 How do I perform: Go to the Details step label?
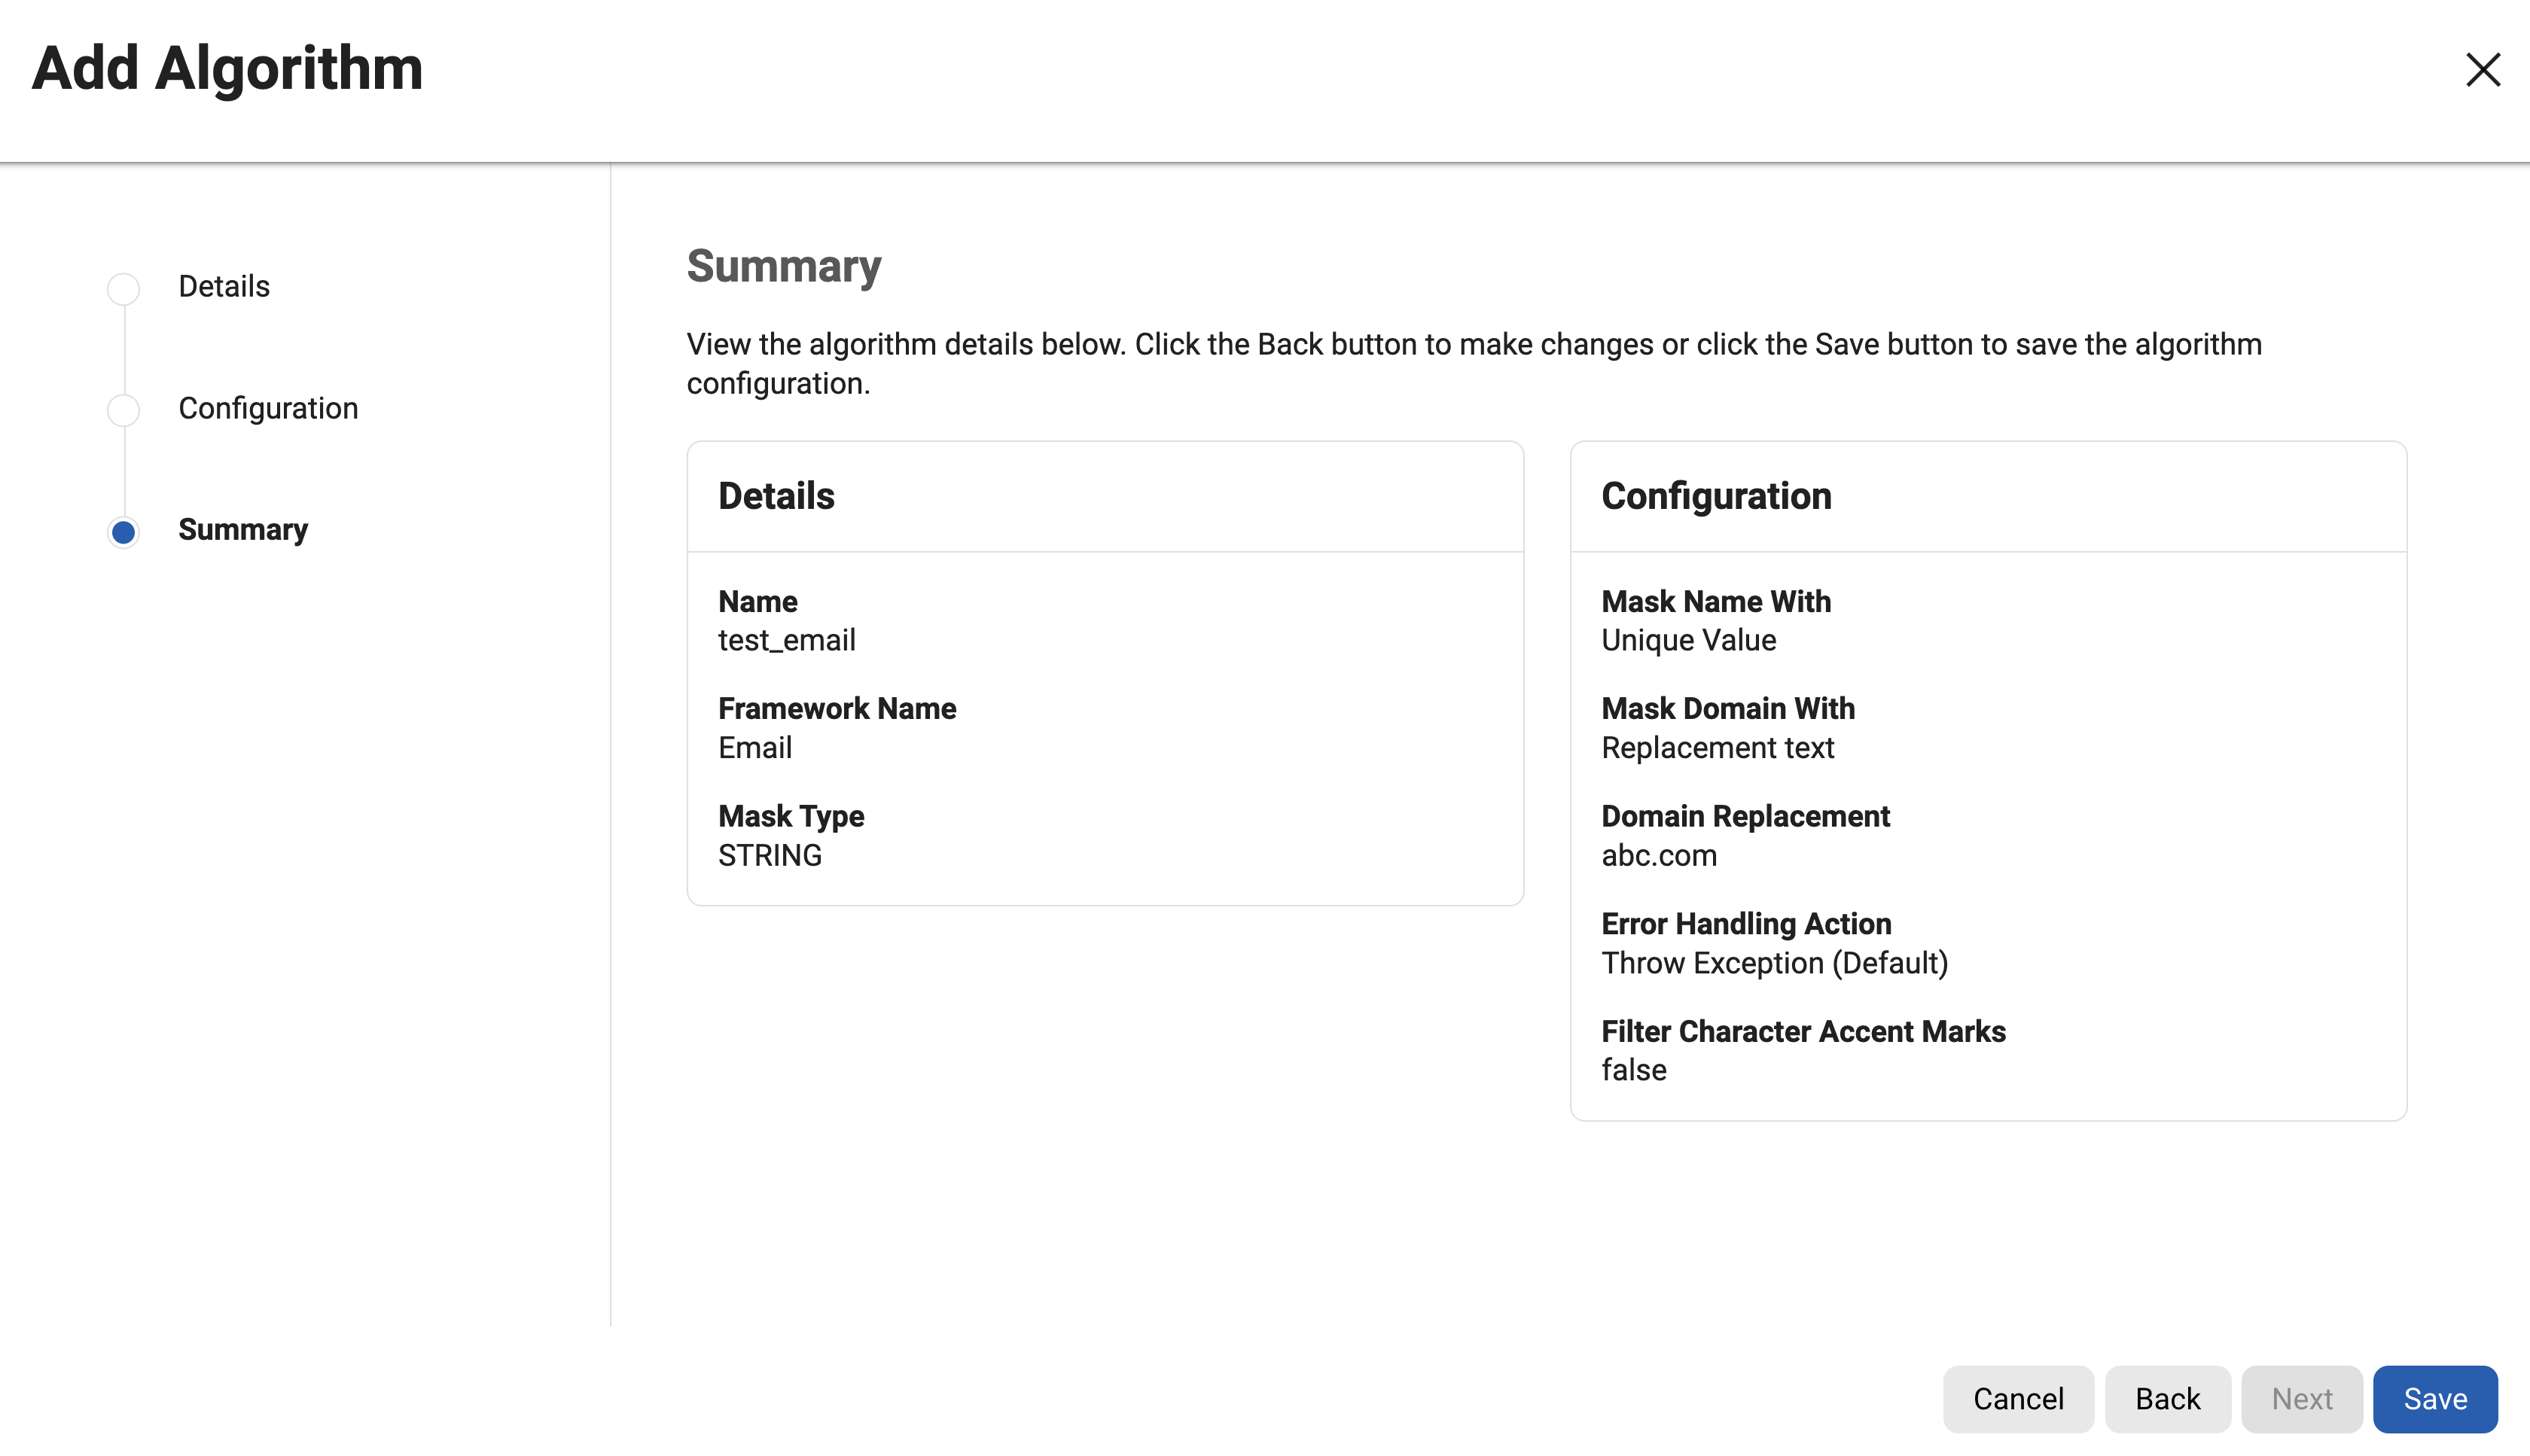pyautogui.click(x=224, y=287)
